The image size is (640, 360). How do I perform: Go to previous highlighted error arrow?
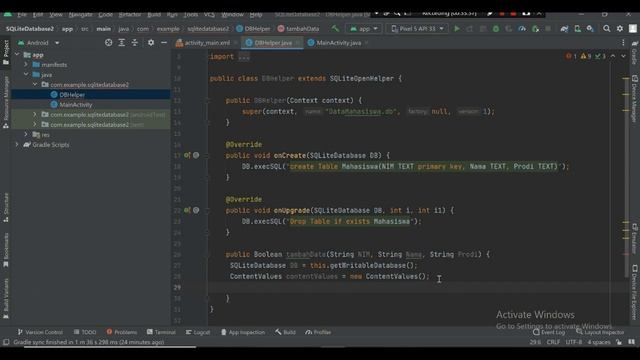[613, 56]
